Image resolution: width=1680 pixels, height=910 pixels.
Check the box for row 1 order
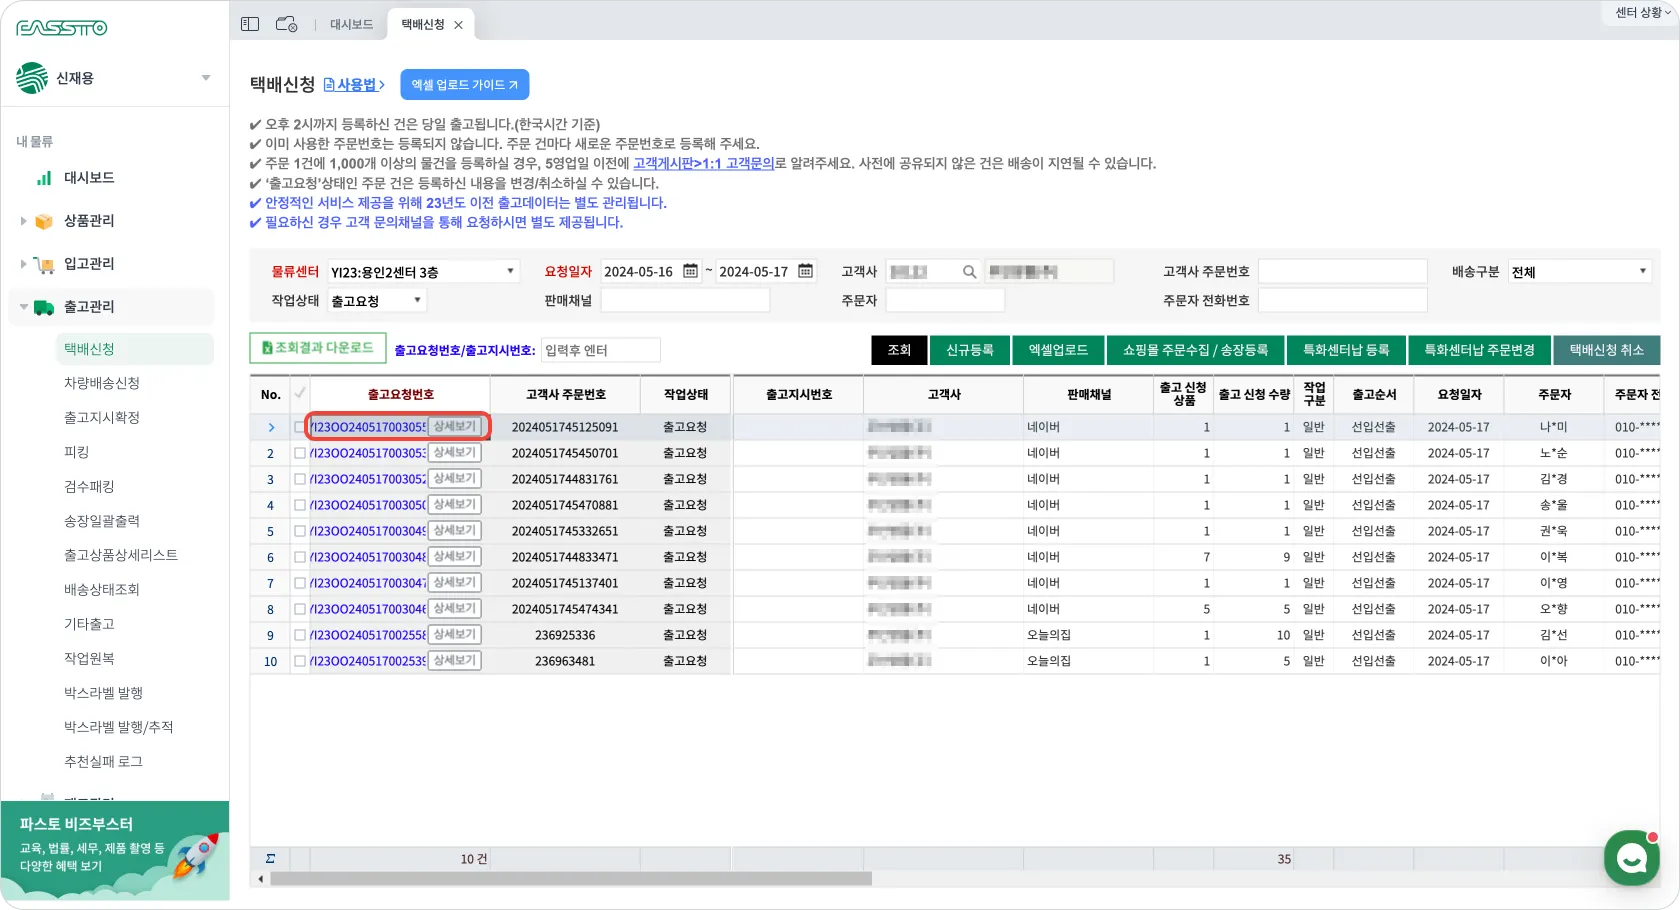coord(300,427)
